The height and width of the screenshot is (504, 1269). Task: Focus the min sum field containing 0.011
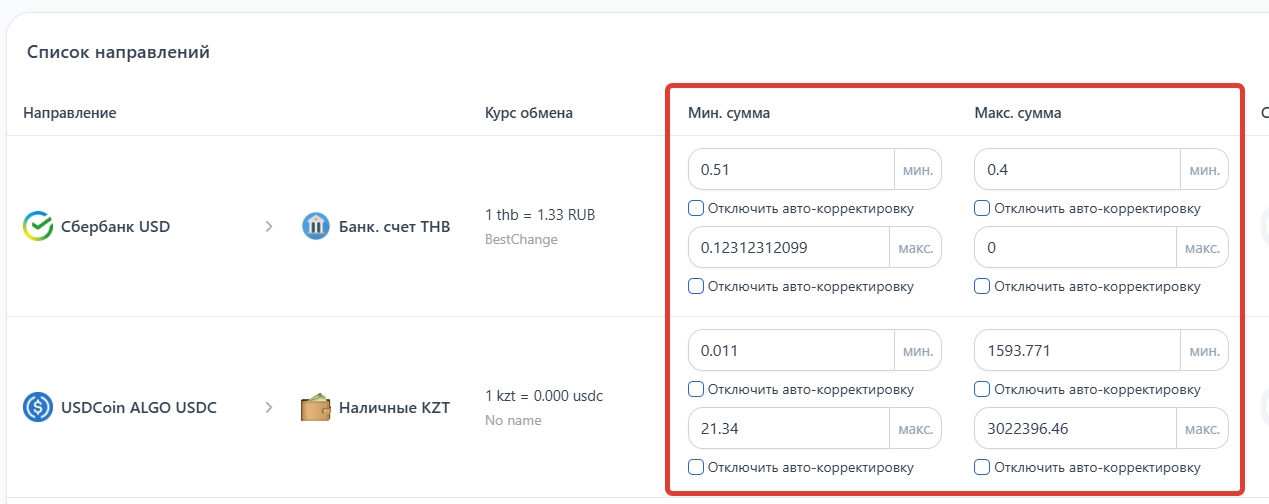coord(790,350)
